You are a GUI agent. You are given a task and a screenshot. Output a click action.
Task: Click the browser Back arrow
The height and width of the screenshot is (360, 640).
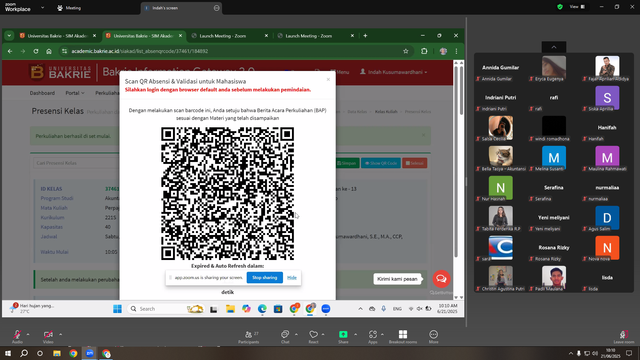pos(10,51)
